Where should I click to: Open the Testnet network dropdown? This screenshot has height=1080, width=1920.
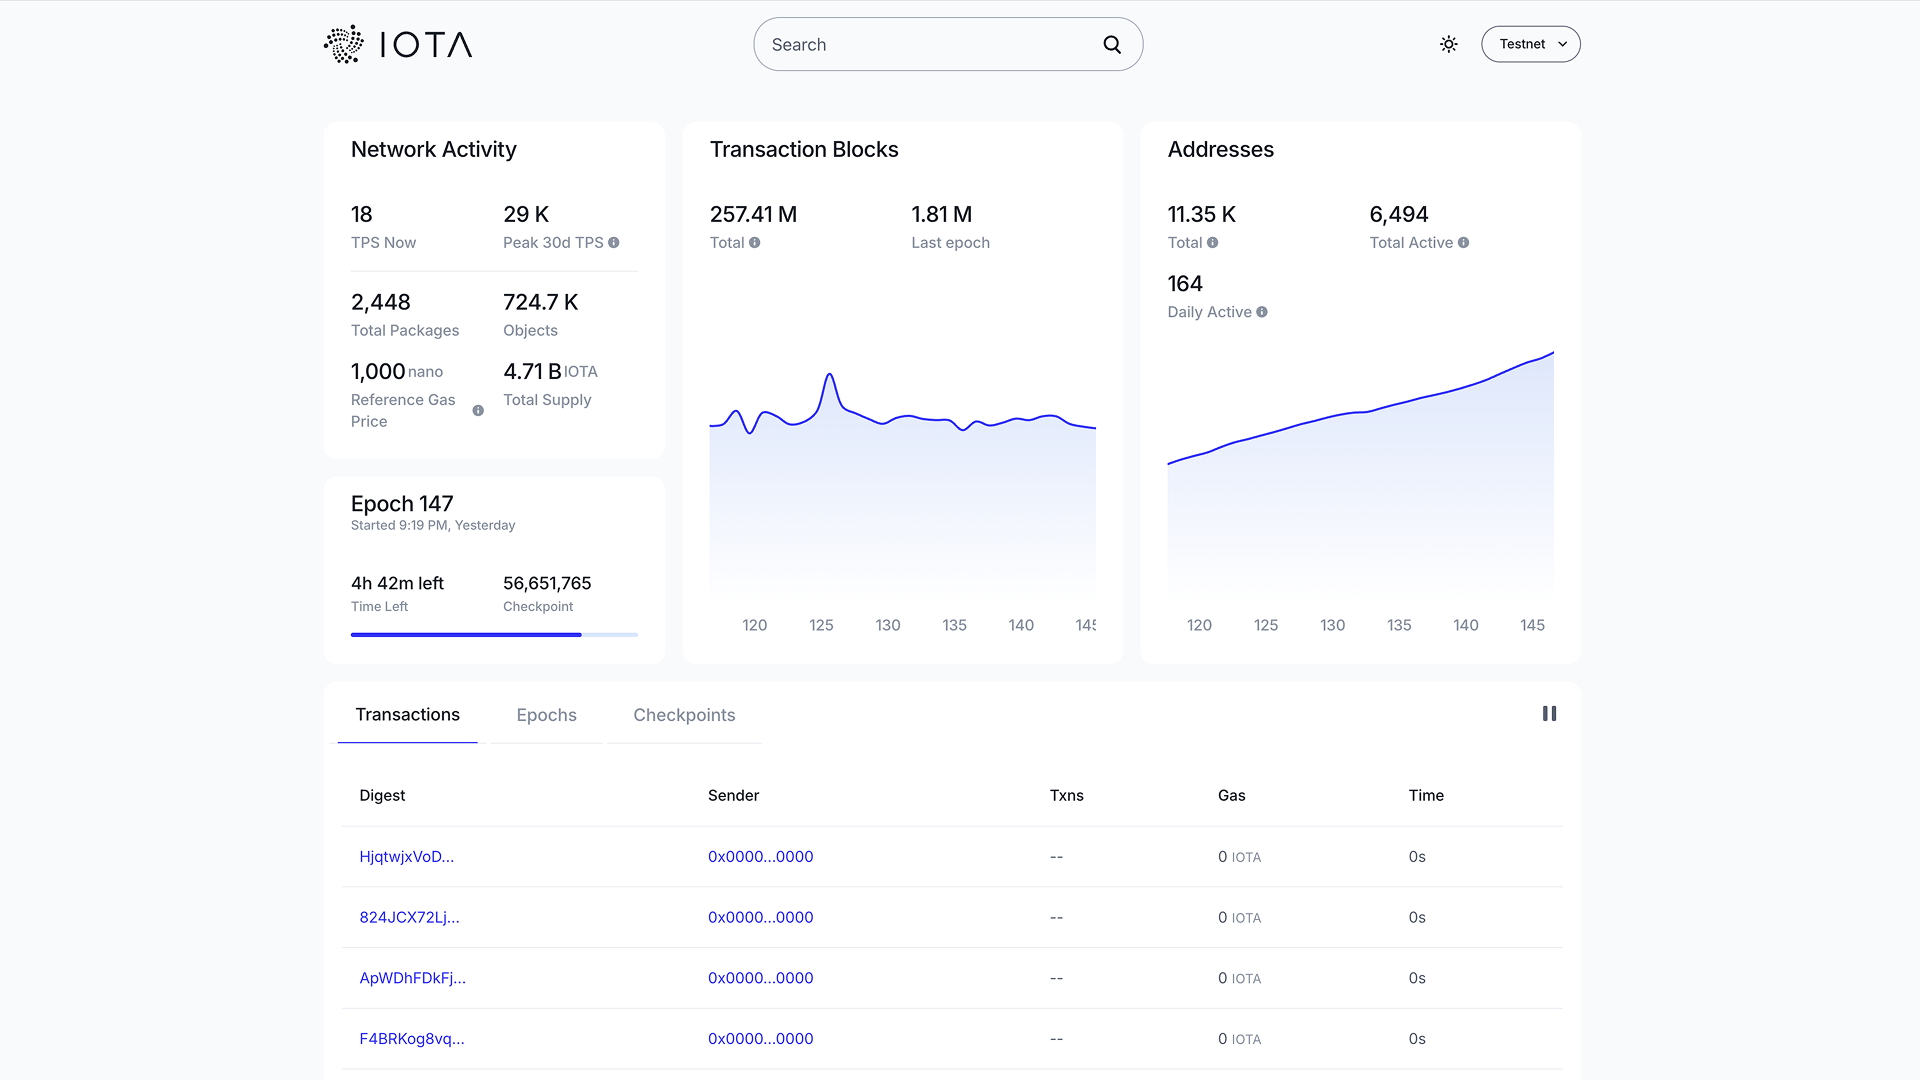click(1530, 44)
